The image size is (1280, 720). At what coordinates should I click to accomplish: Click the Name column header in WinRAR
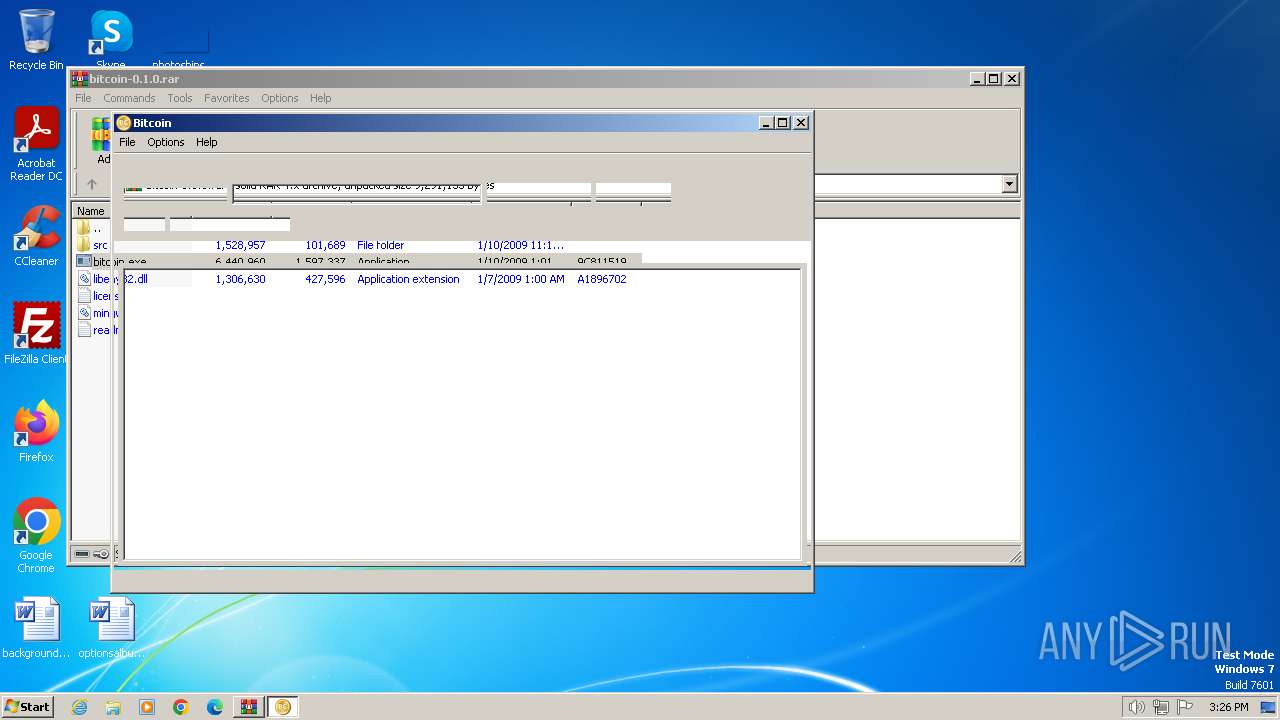[92, 211]
